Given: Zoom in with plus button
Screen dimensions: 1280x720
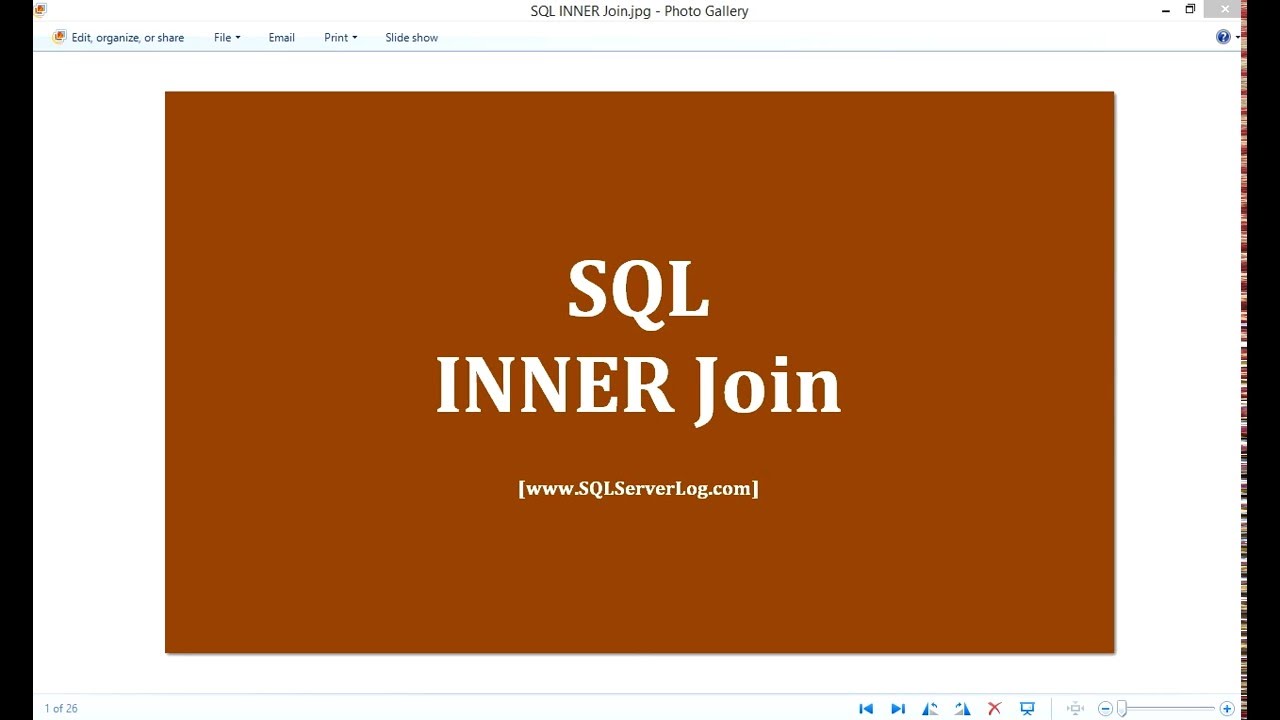Looking at the screenshot, I should [1227, 708].
